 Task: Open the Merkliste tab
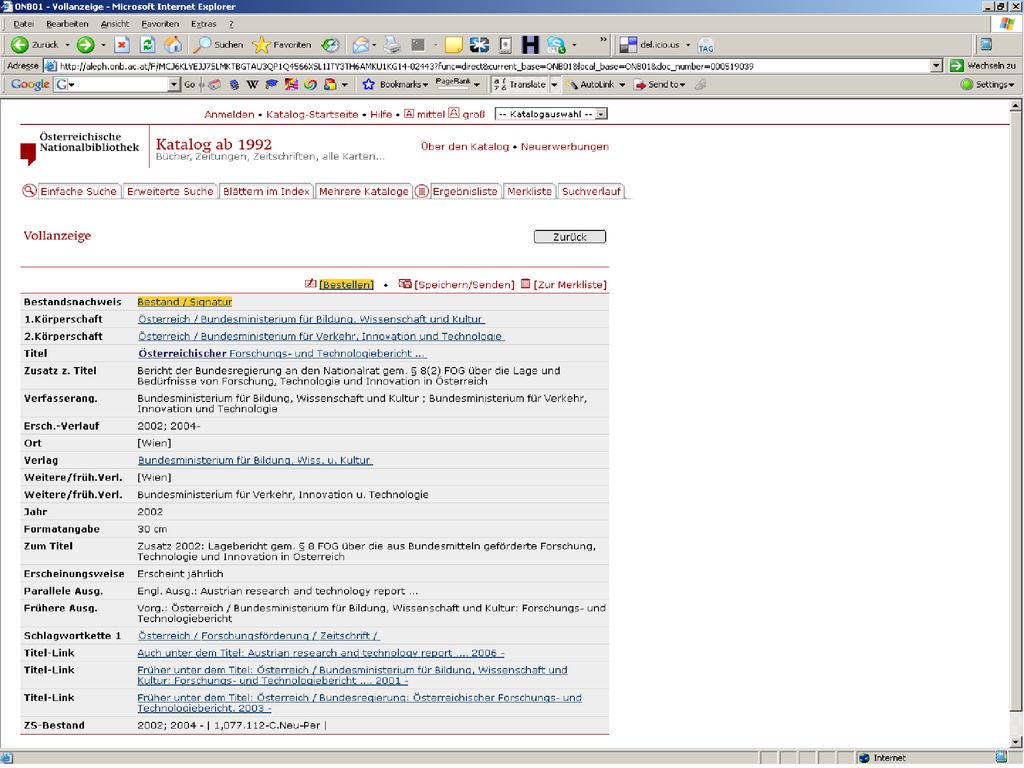point(529,191)
